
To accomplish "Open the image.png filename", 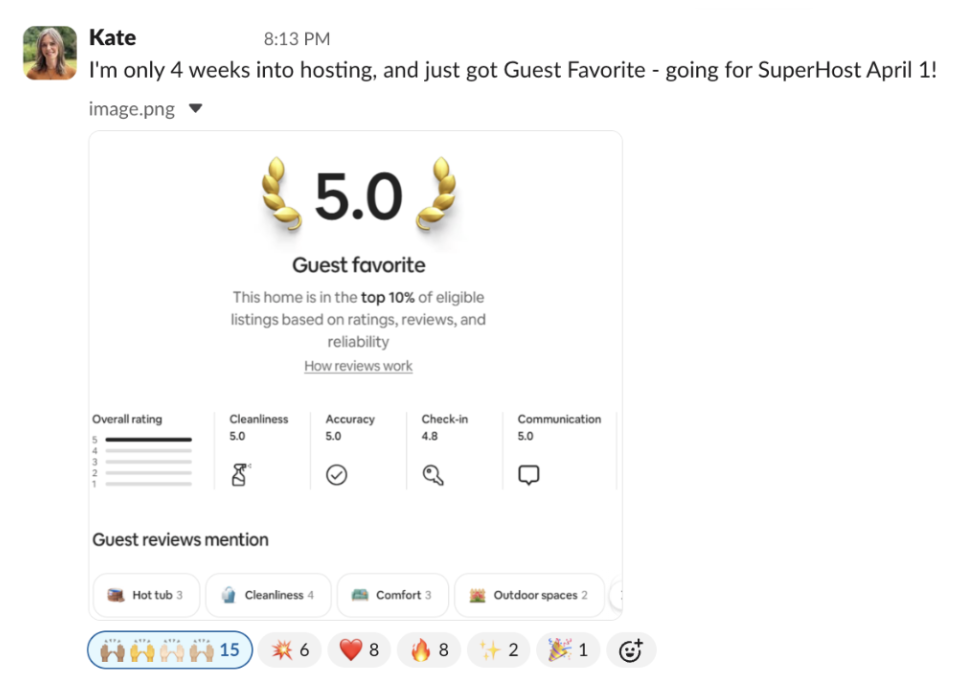I will 131,109.
